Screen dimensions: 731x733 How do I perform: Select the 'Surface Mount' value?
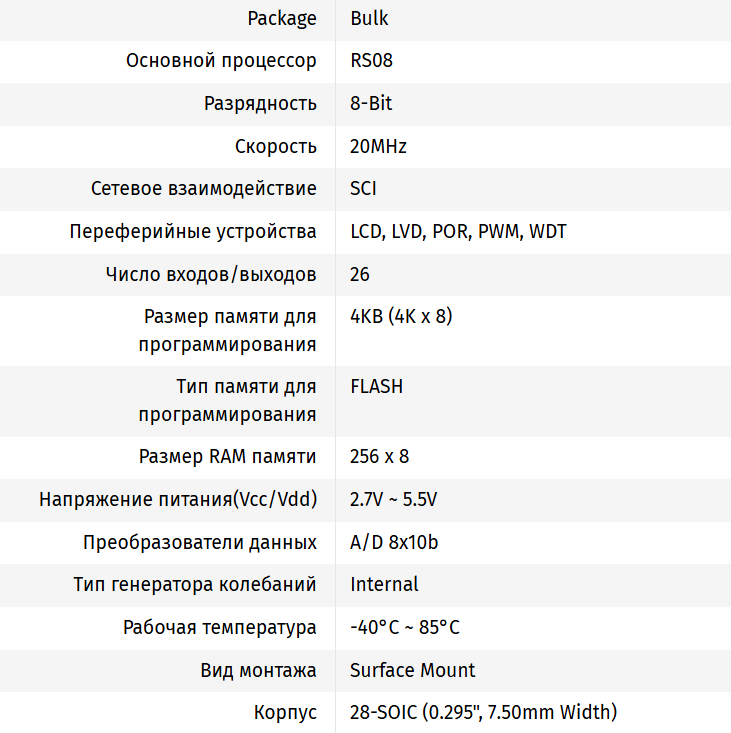coord(412,671)
